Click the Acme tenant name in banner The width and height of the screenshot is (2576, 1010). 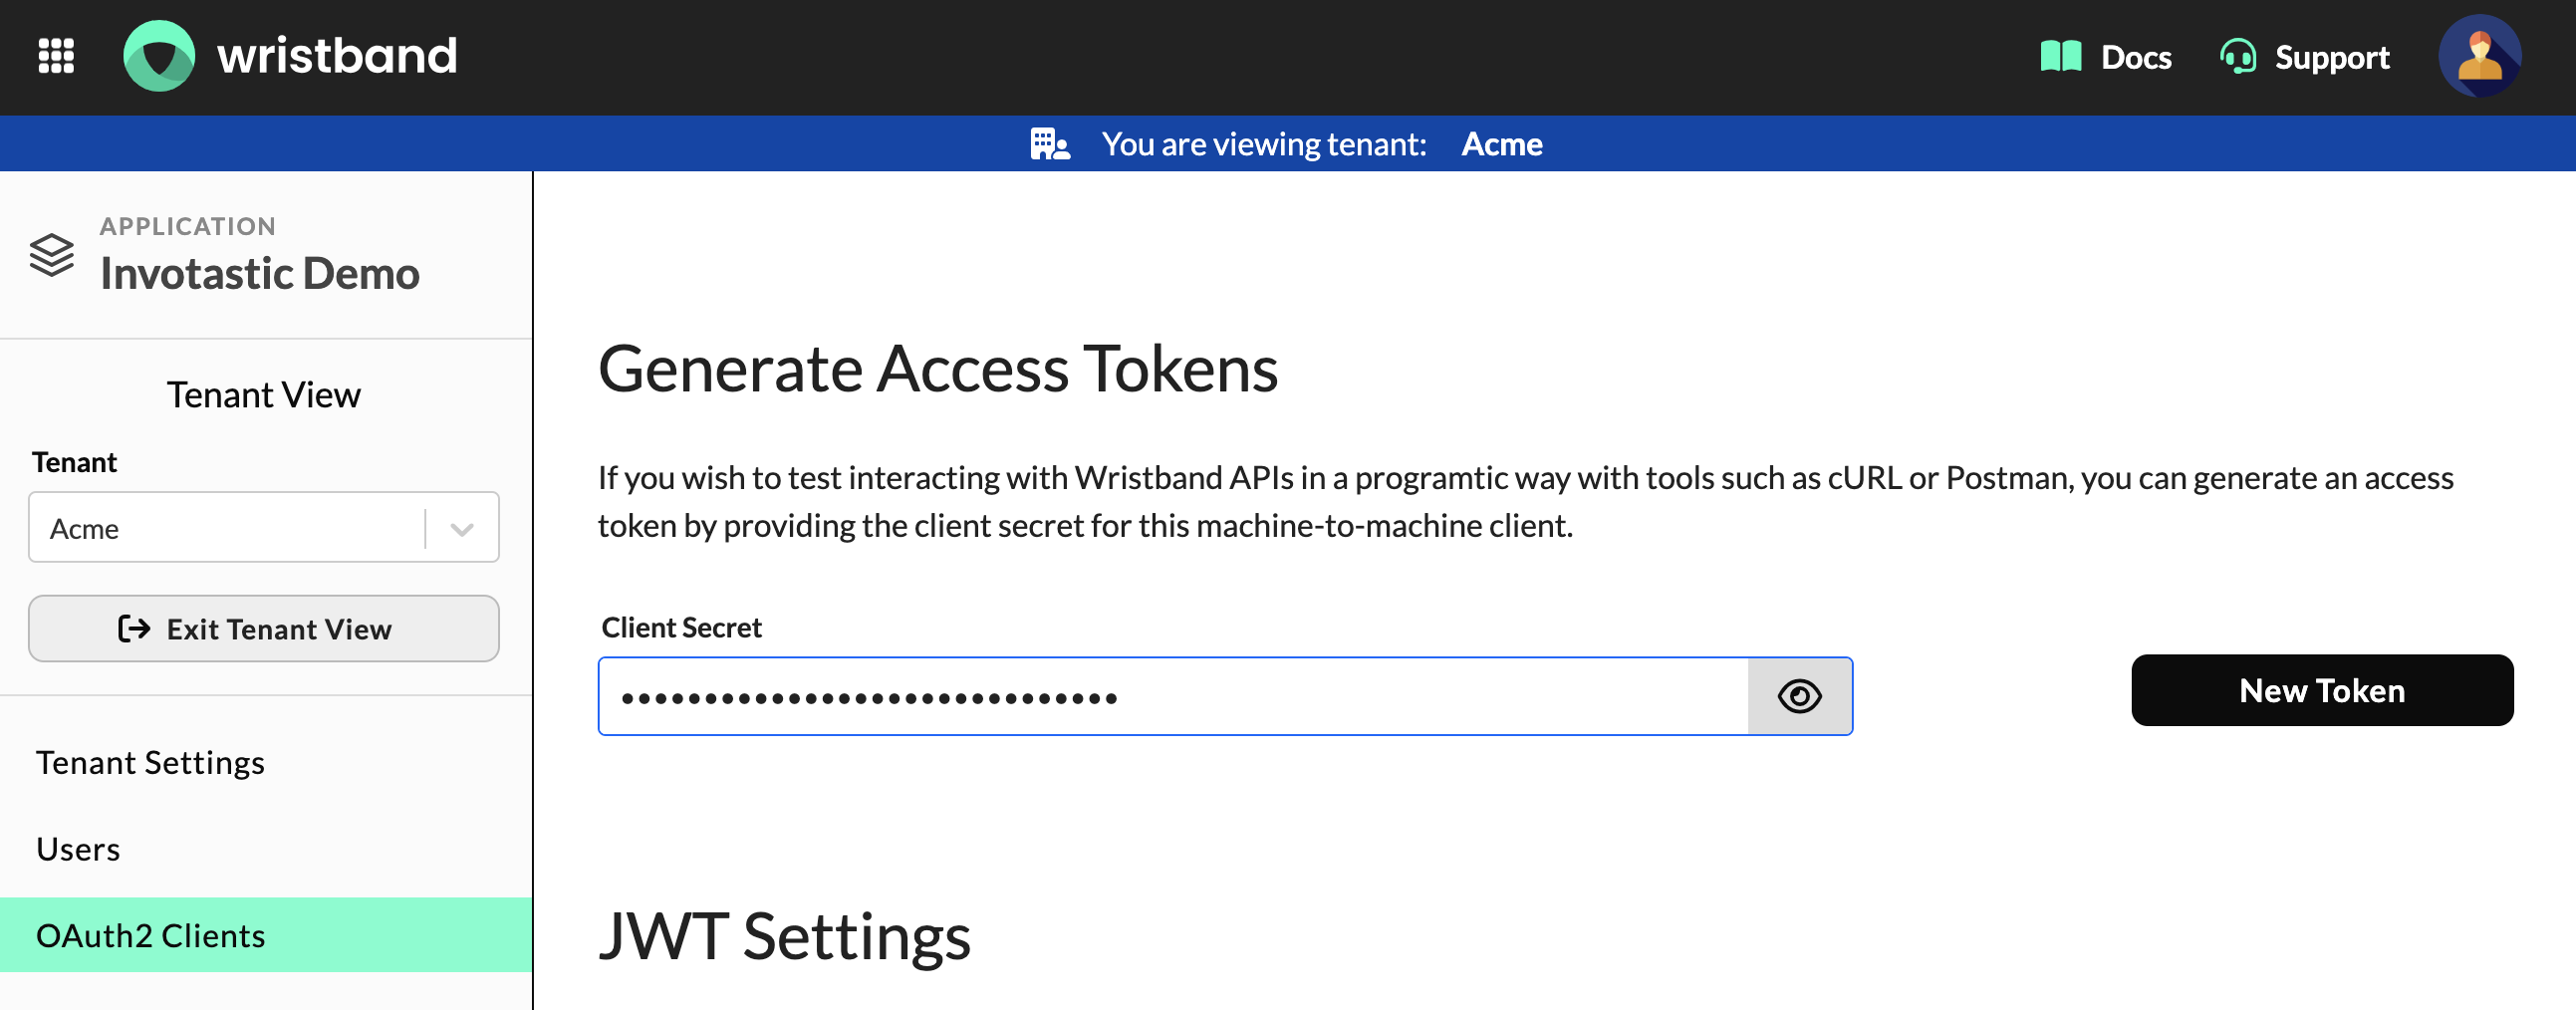(x=1501, y=144)
